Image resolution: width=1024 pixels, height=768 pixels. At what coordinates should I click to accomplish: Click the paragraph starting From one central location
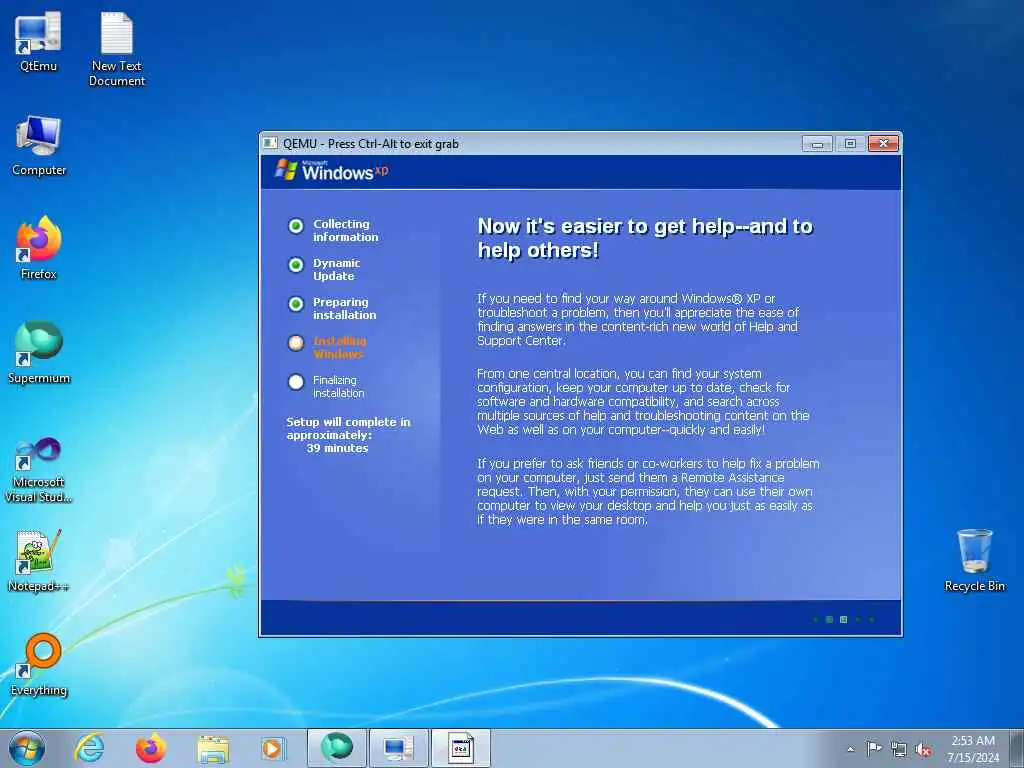643,401
